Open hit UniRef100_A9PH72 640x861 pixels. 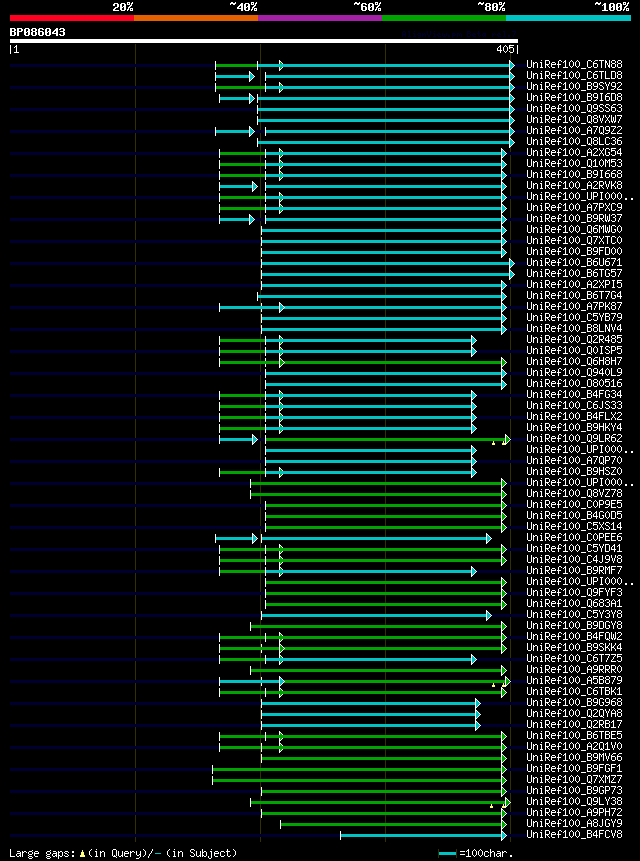pos(574,812)
